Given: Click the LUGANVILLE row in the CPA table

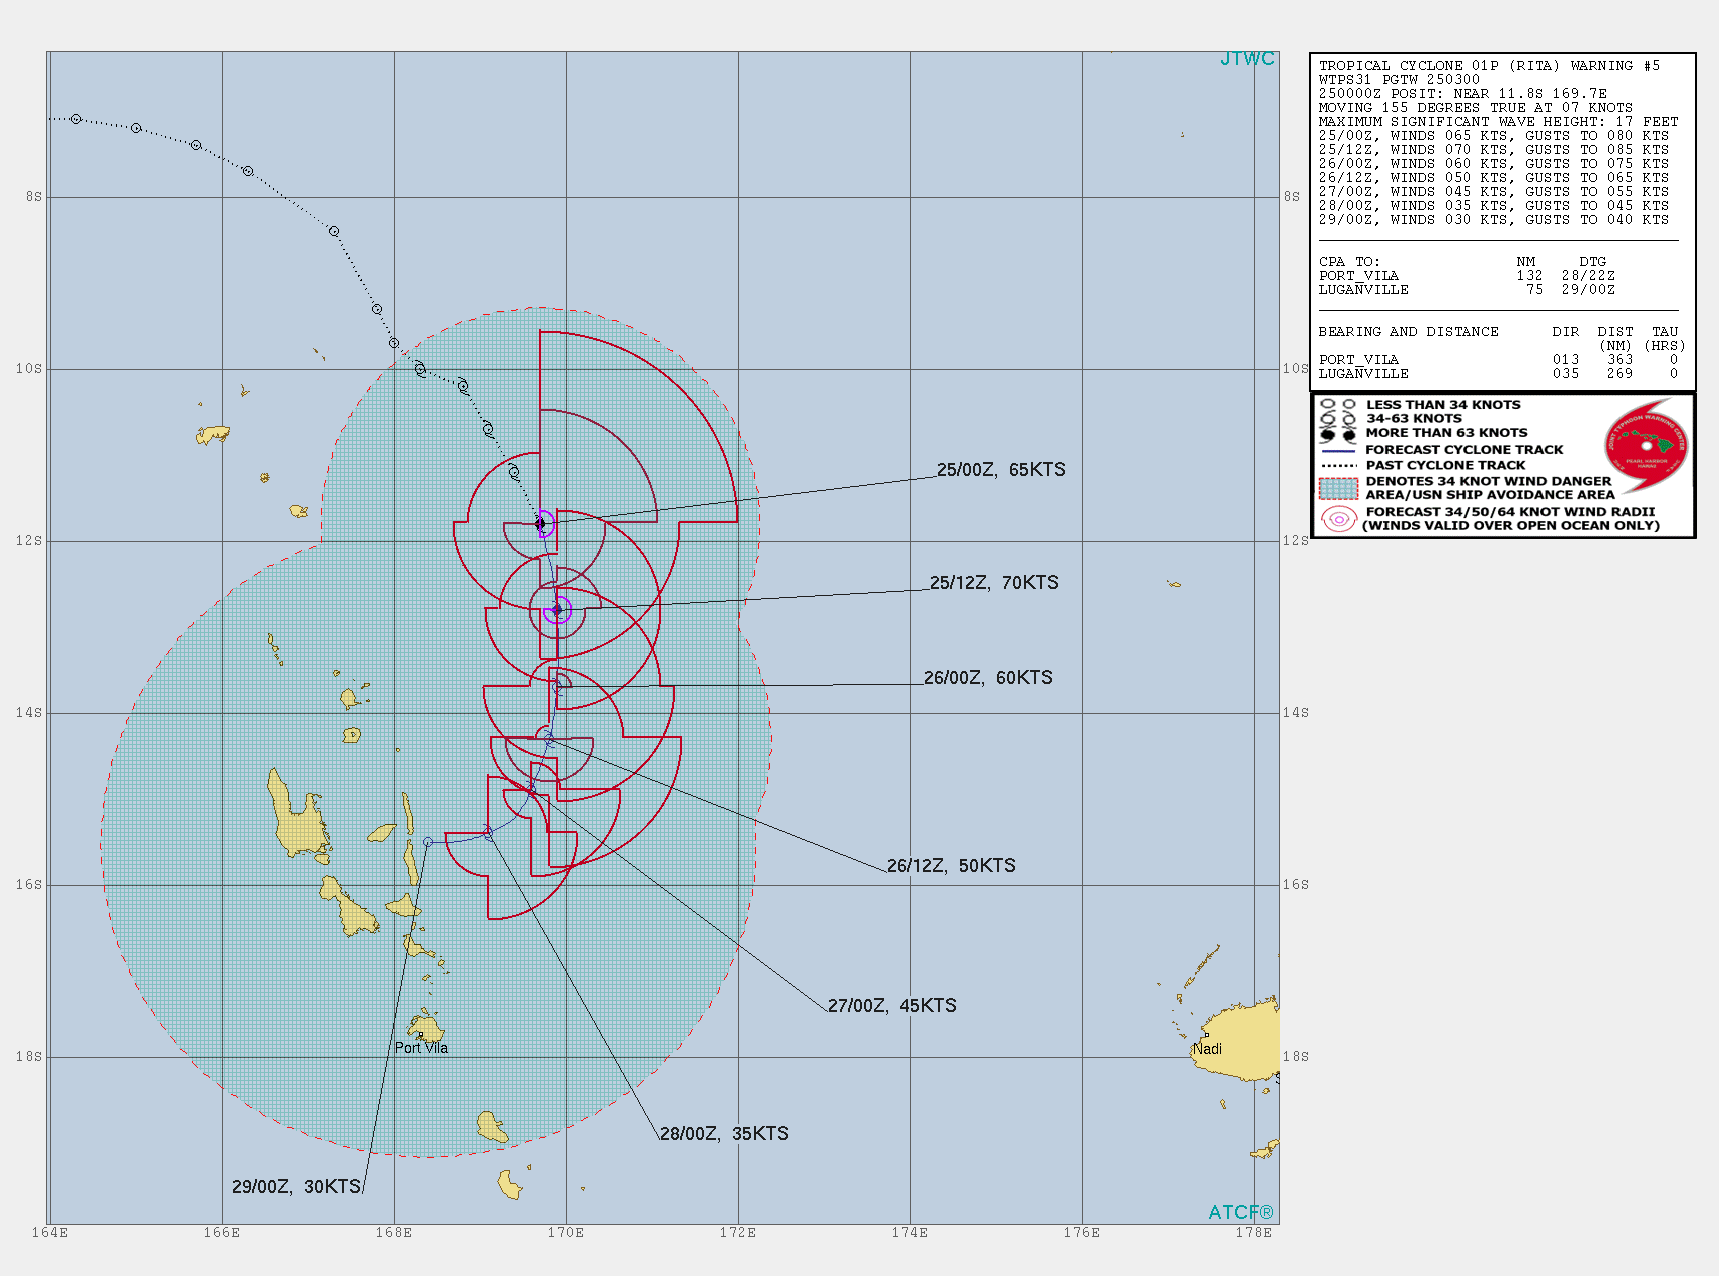Looking at the screenshot, I should point(1466,290).
